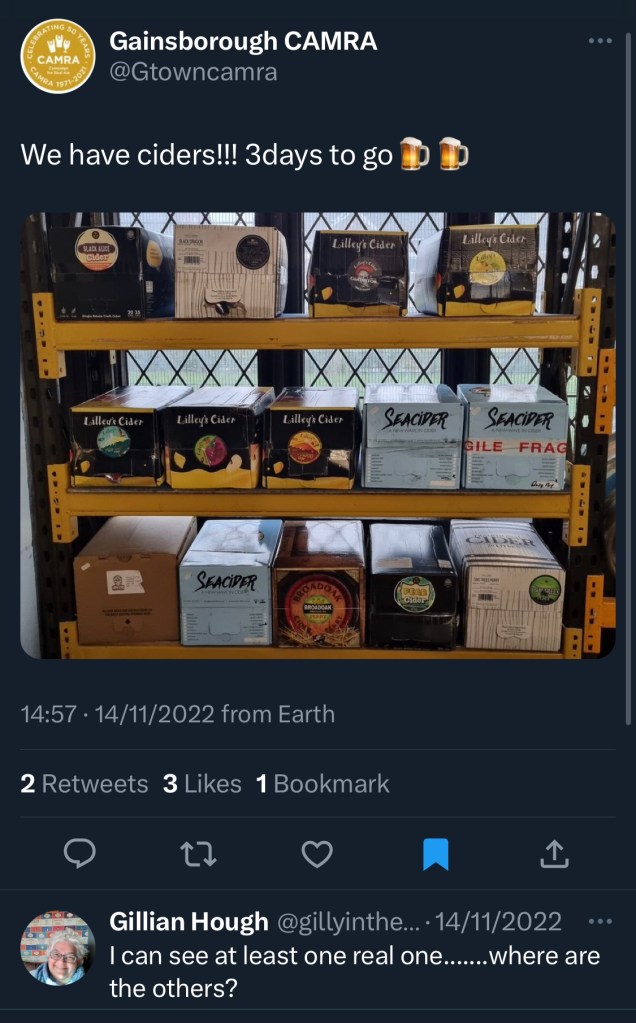Viewport: 636px width, 1023px height.
Task: View the 2 Retweets list
Action: 84,784
